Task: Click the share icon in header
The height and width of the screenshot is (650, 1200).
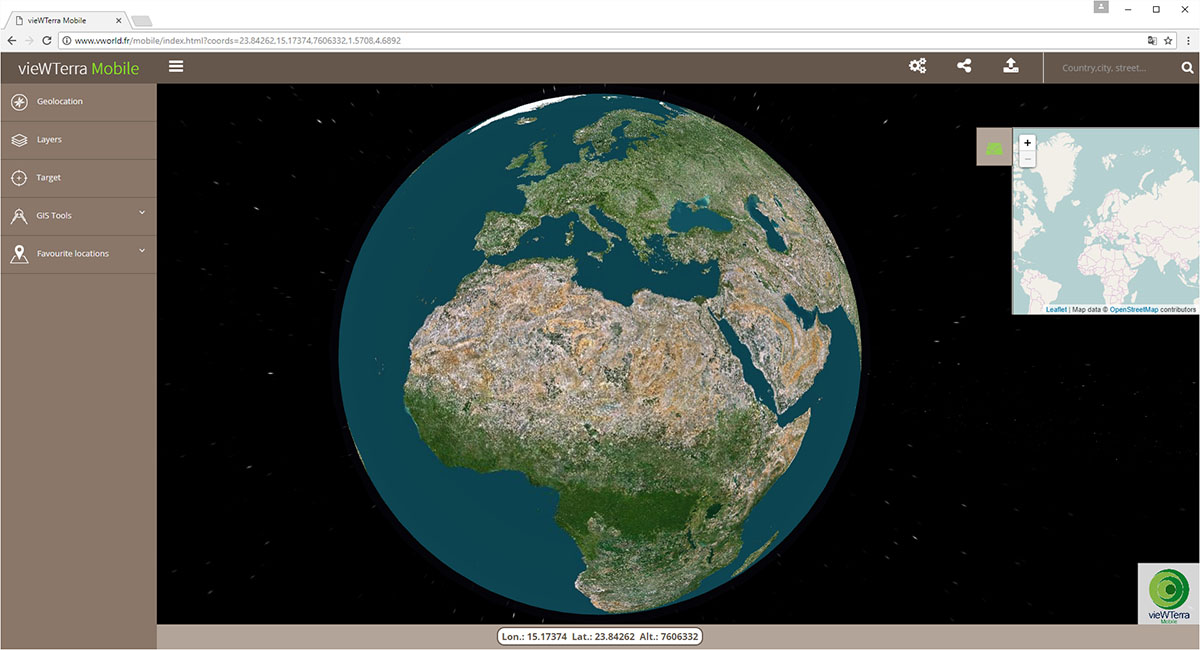Action: [x=964, y=66]
